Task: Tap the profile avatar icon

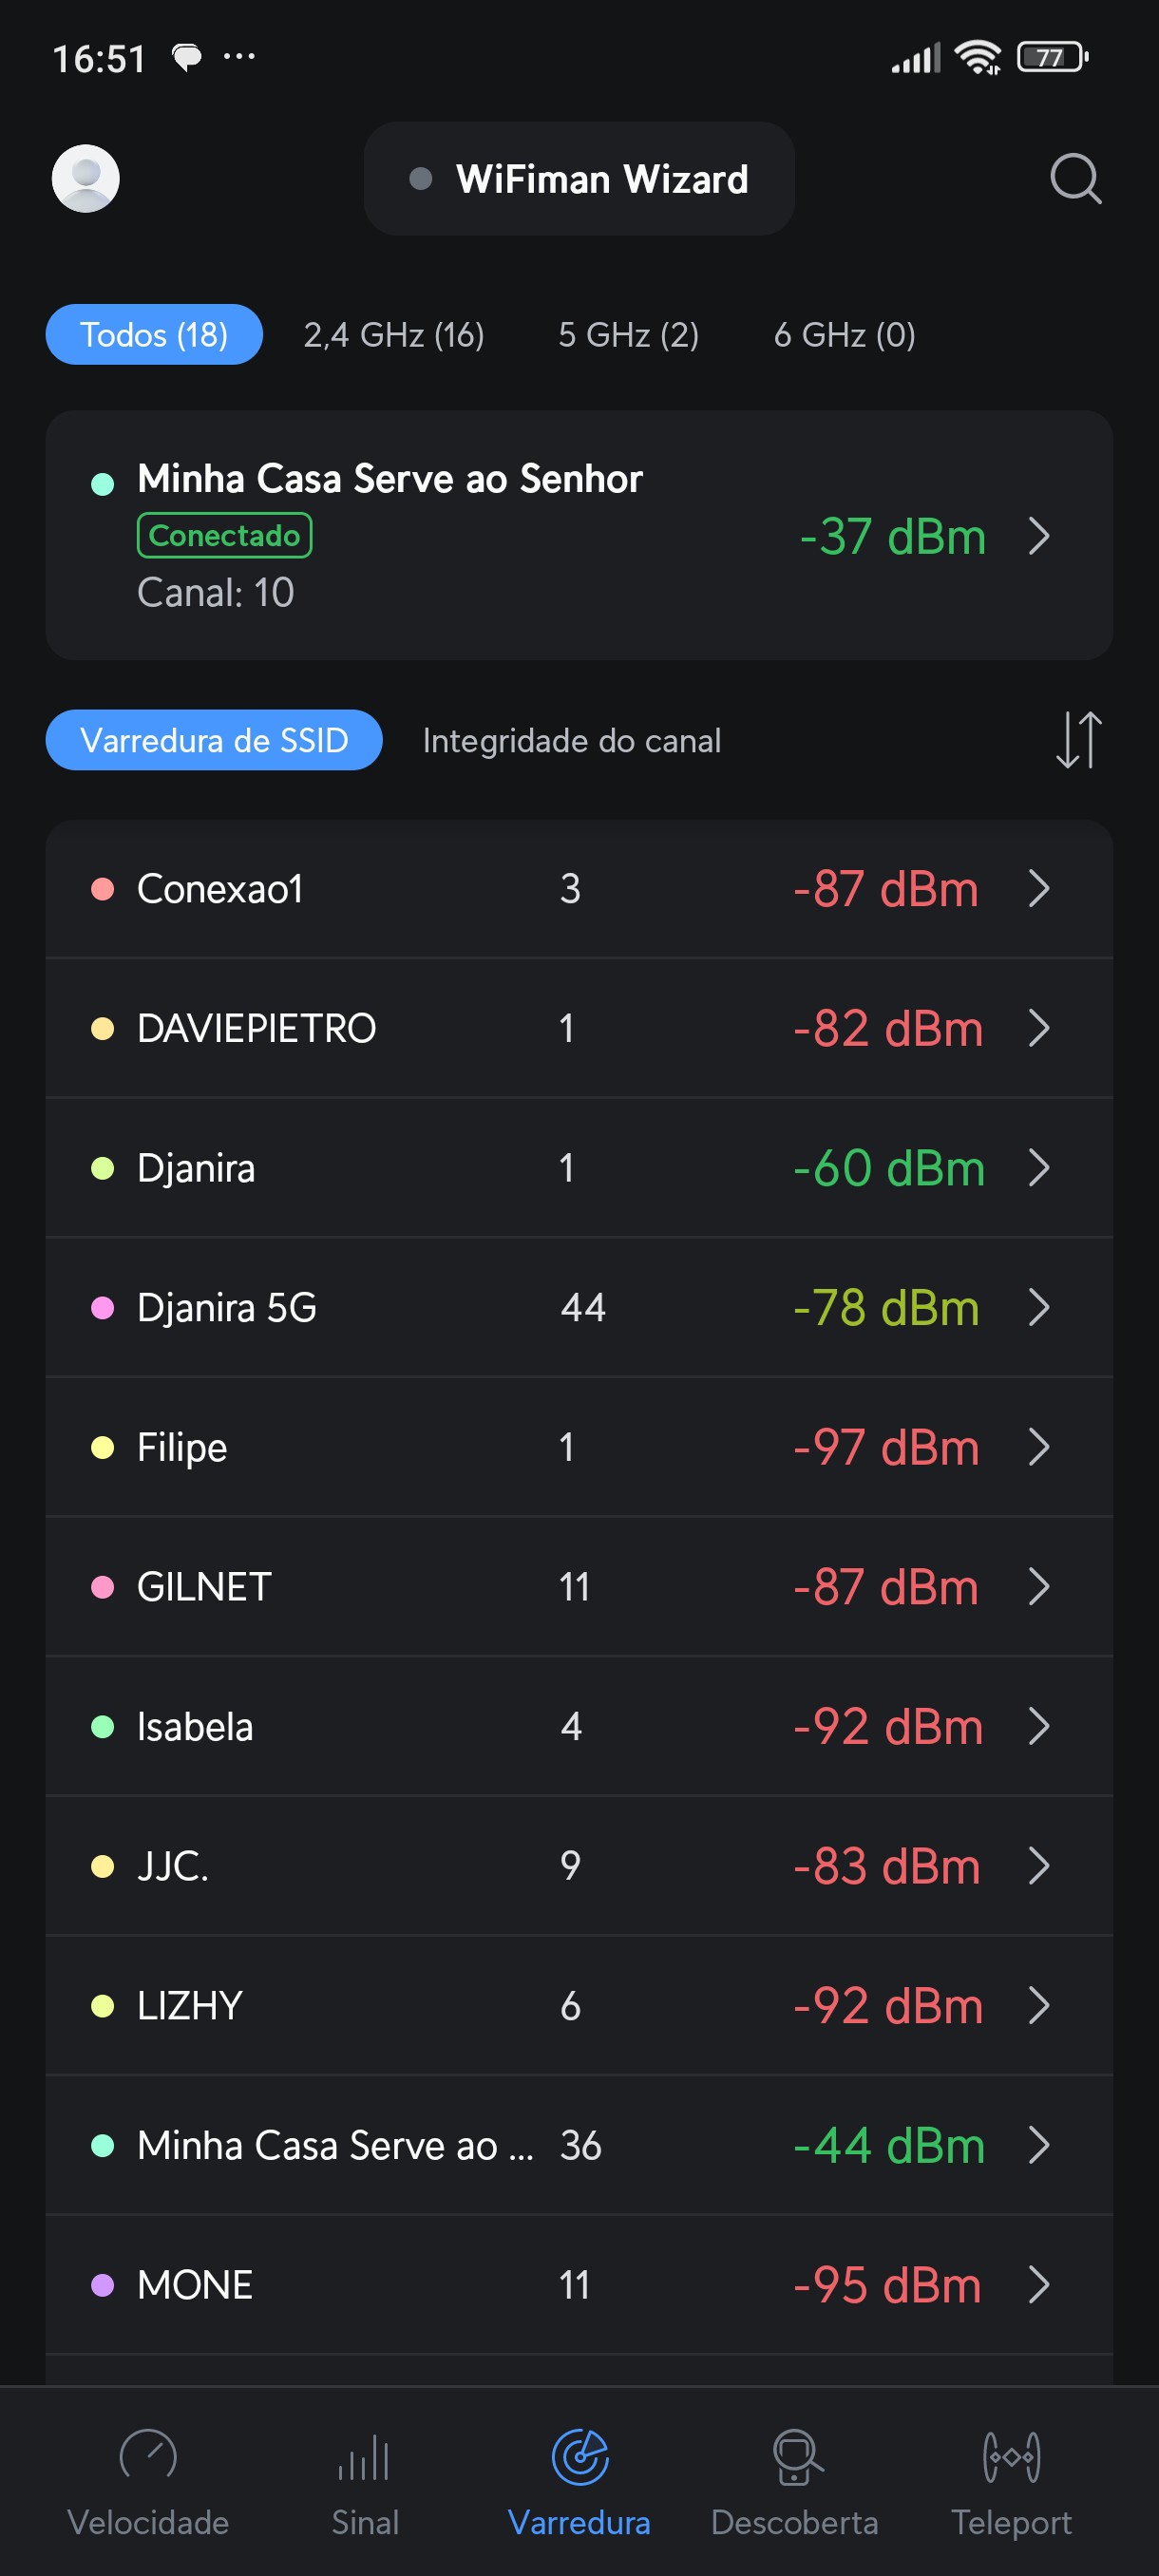Action: tap(86, 179)
